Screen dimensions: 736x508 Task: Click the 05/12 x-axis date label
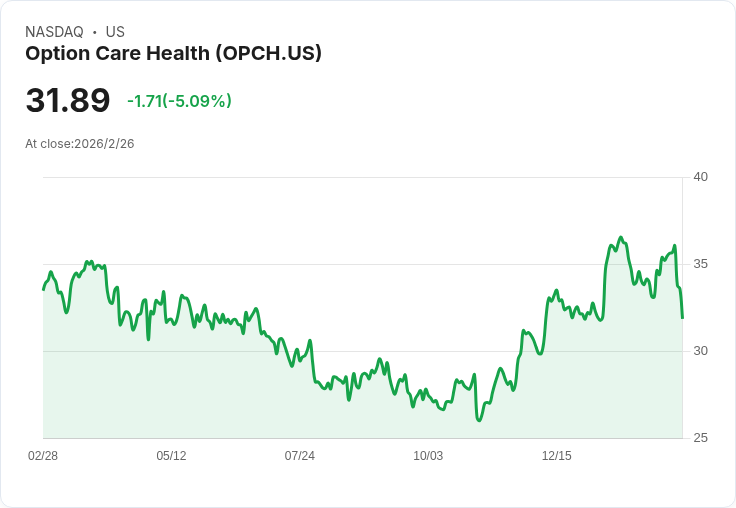(171, 456)
